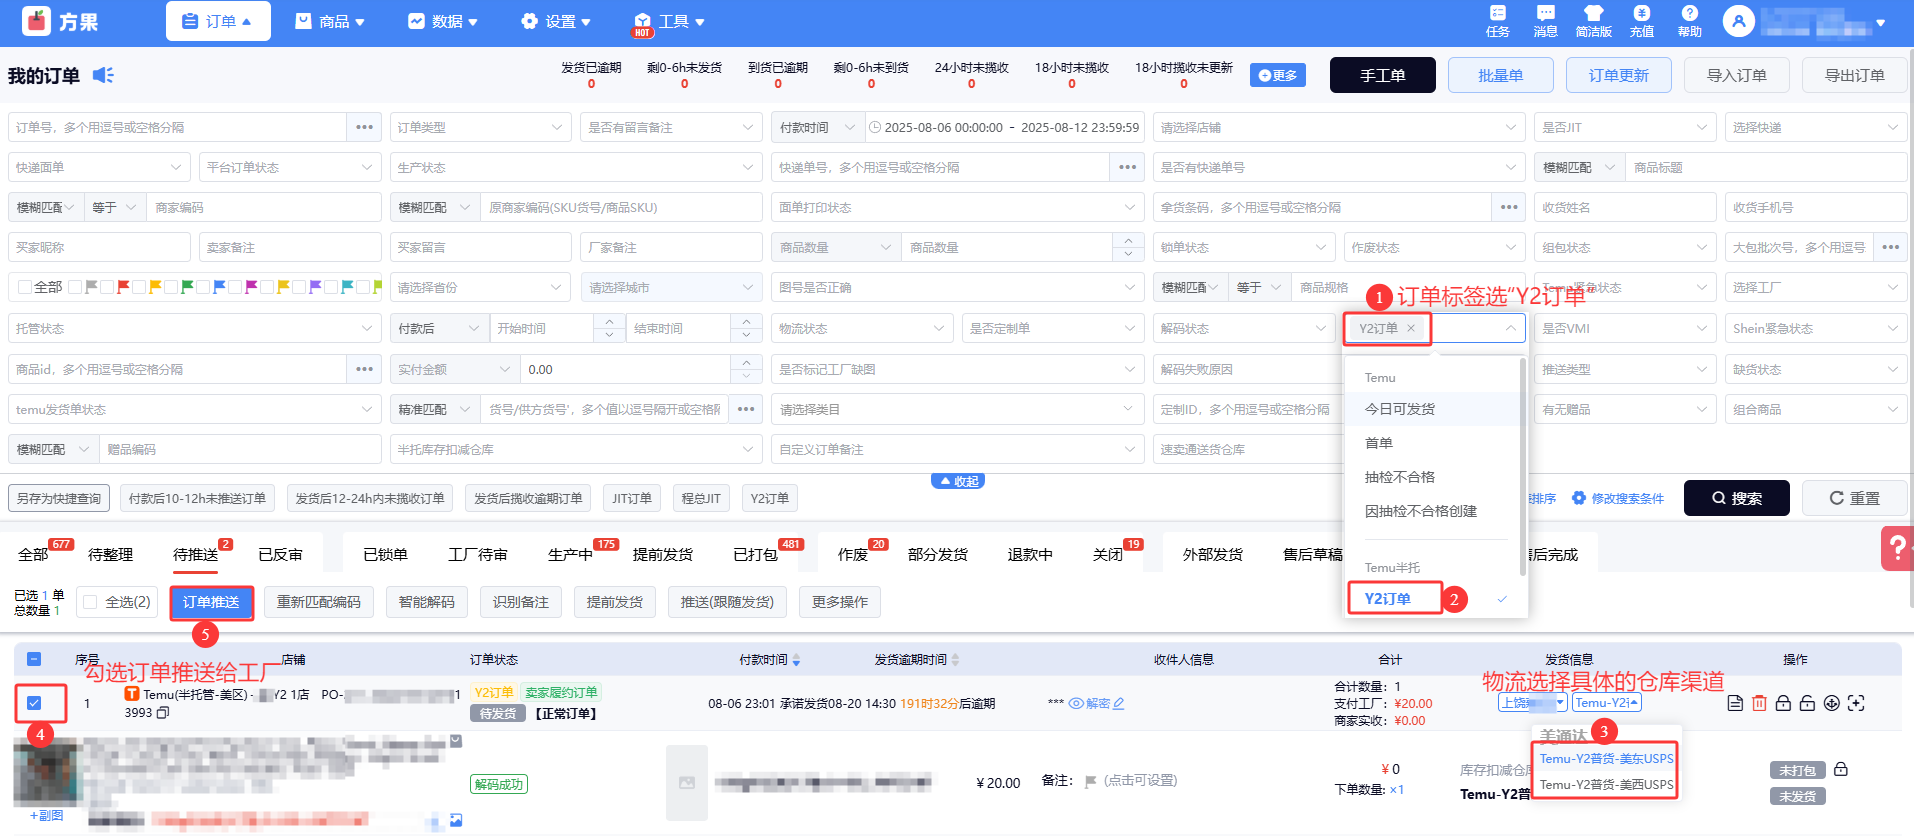Tick the 全选(2) select-all checkbox
This screenshot has width=1914, height=836.
[91, 602]
